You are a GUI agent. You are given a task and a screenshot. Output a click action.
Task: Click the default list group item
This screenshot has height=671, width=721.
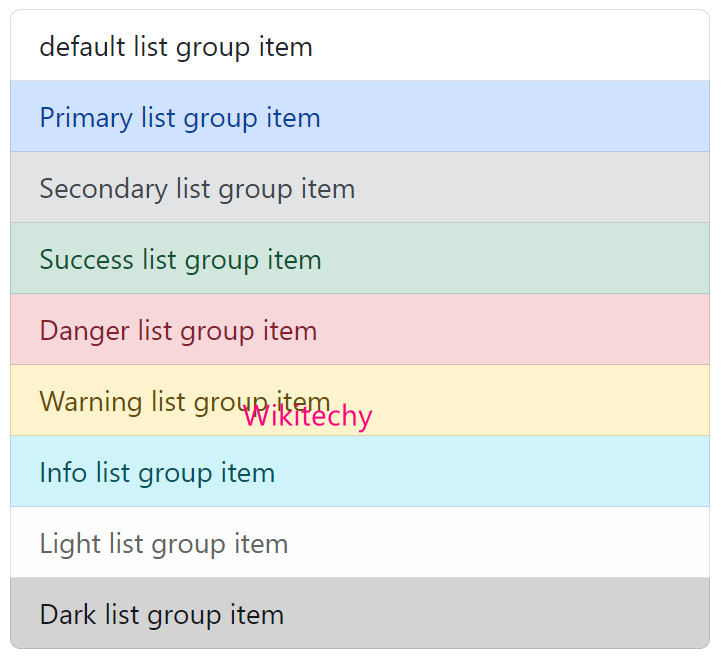point(176,47)
